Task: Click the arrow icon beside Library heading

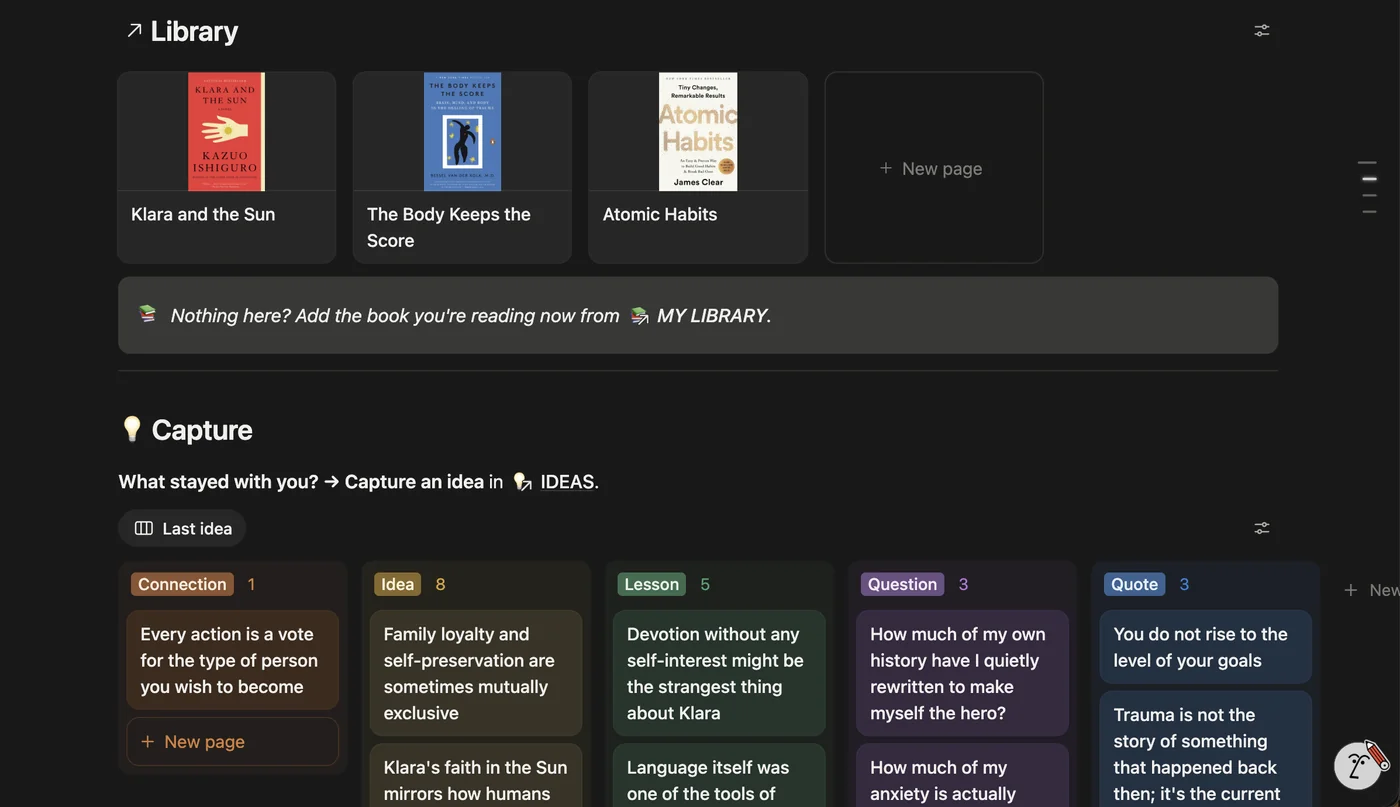Action: click(x=134, y=31)
